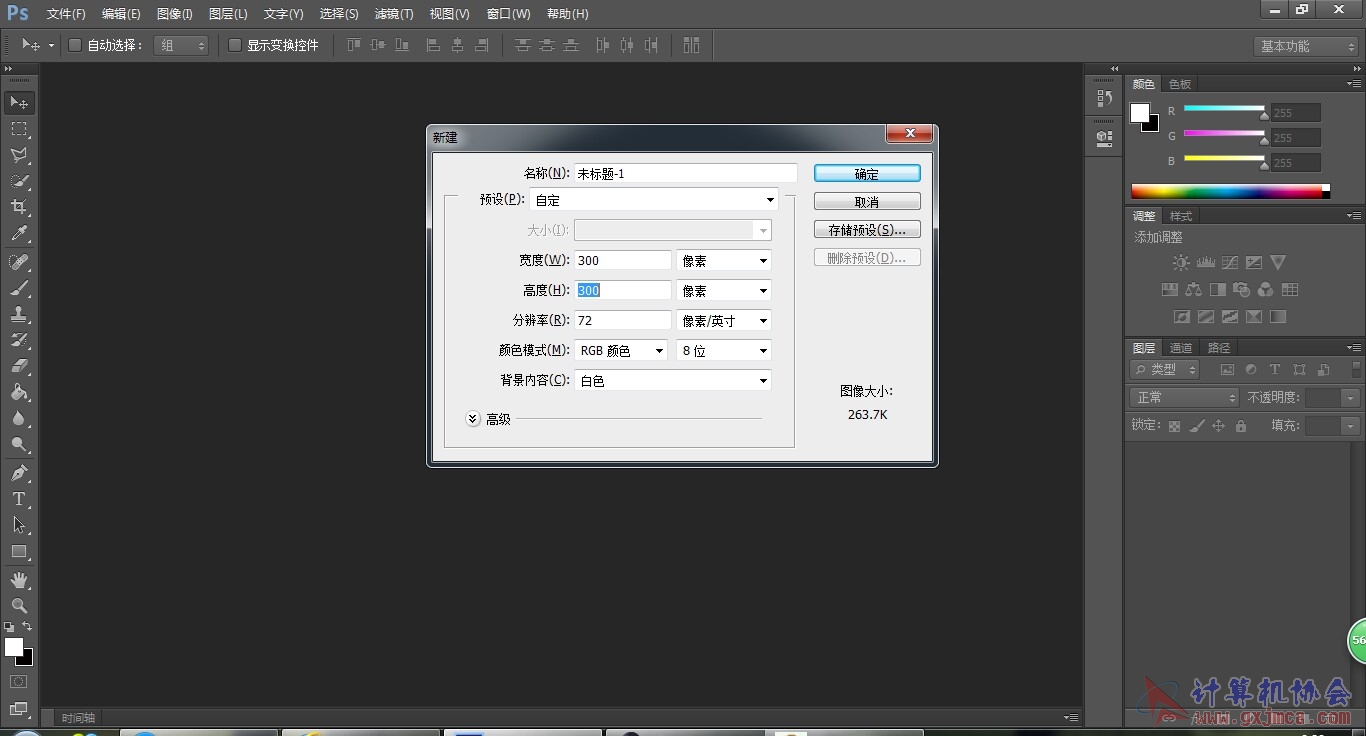The width and height of the screenshot is (1366, 736).
Task: Click 取消 button in New dialog
Action: 867,201
